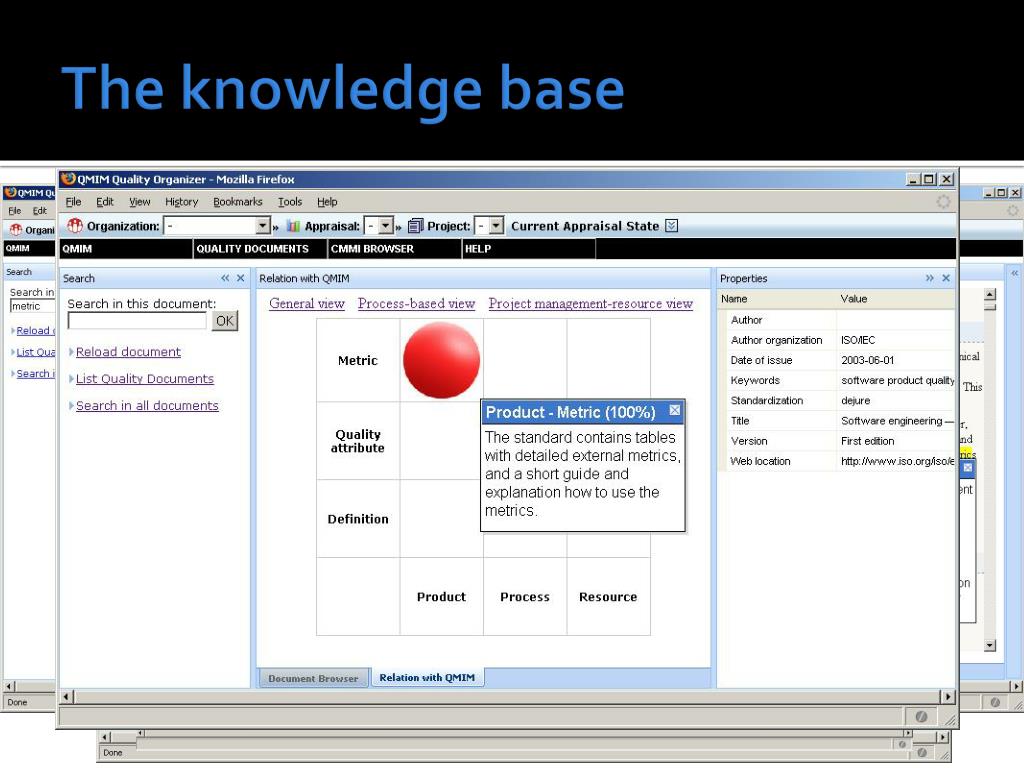1024x768 pixels.
Task: Click the Appraisal chart icon
Action: point(293,226)
